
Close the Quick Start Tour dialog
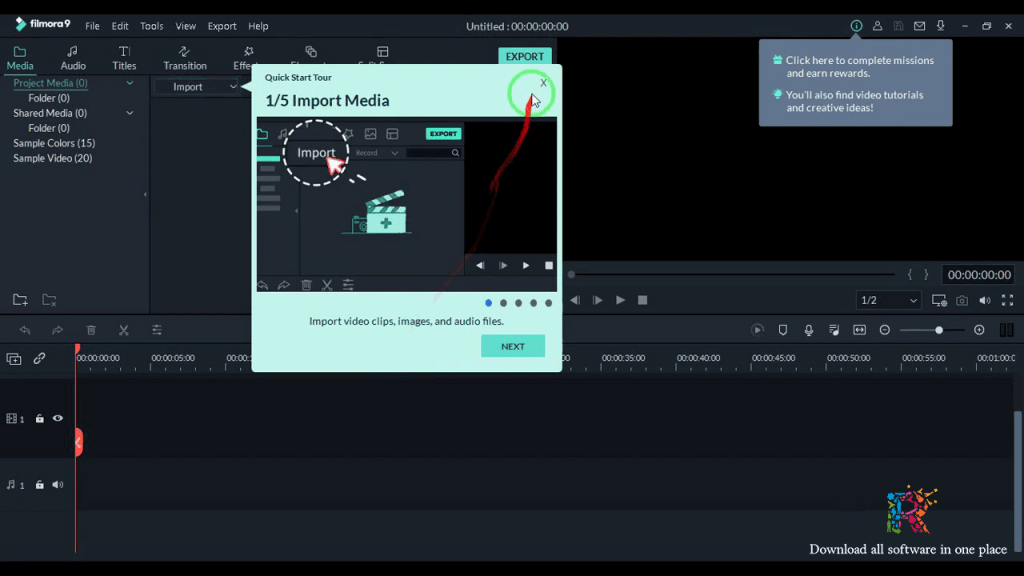tap(543, 83)
